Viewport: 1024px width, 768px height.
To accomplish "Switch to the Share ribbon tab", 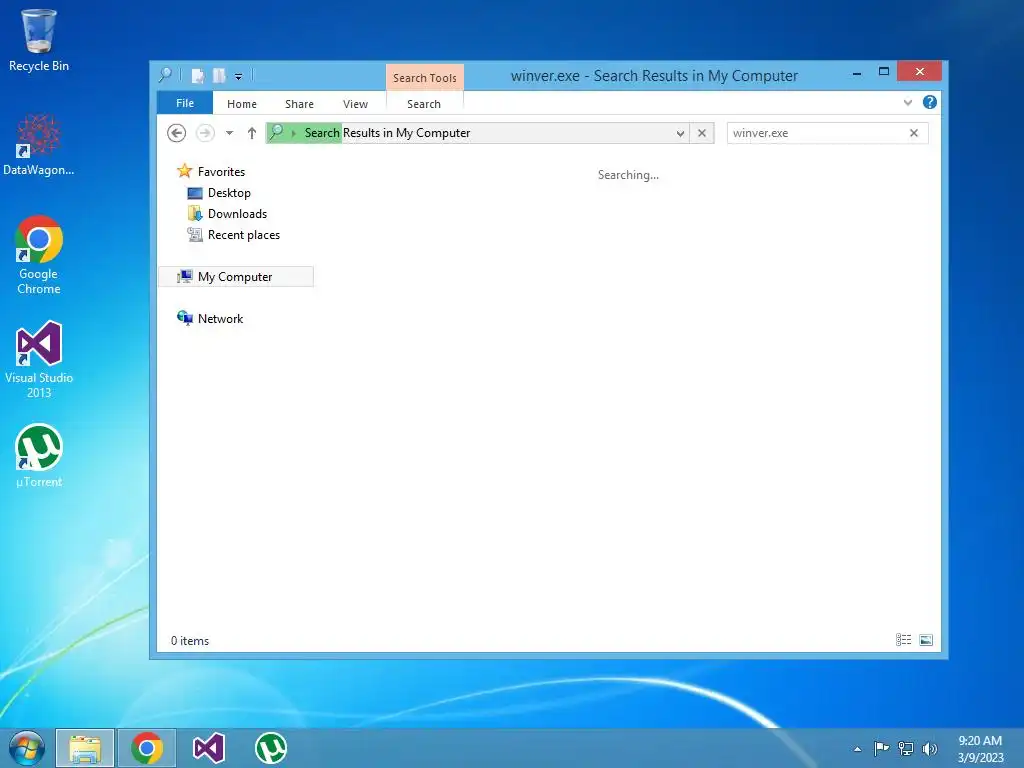I will (299, 104).
